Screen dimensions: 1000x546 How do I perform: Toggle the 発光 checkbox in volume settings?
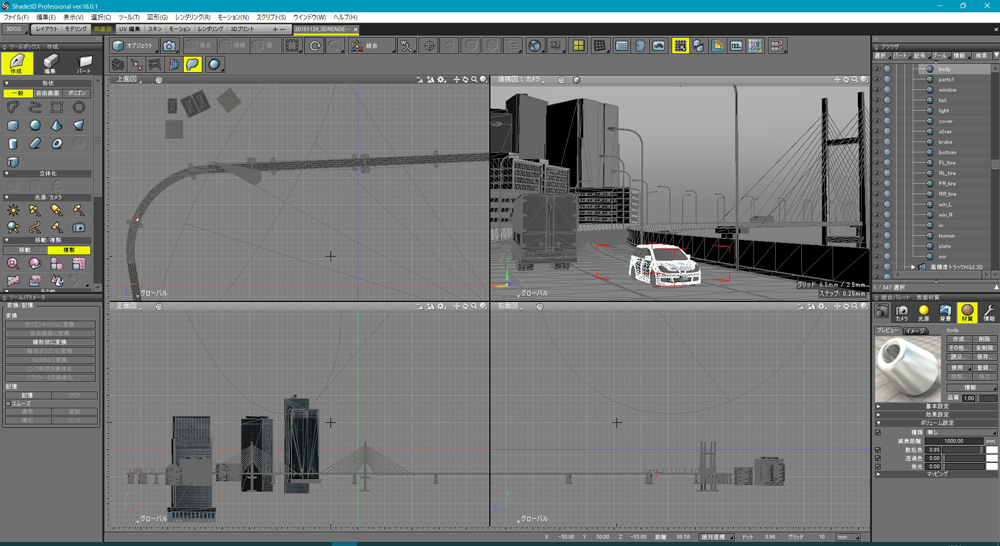tap(878, 466)
